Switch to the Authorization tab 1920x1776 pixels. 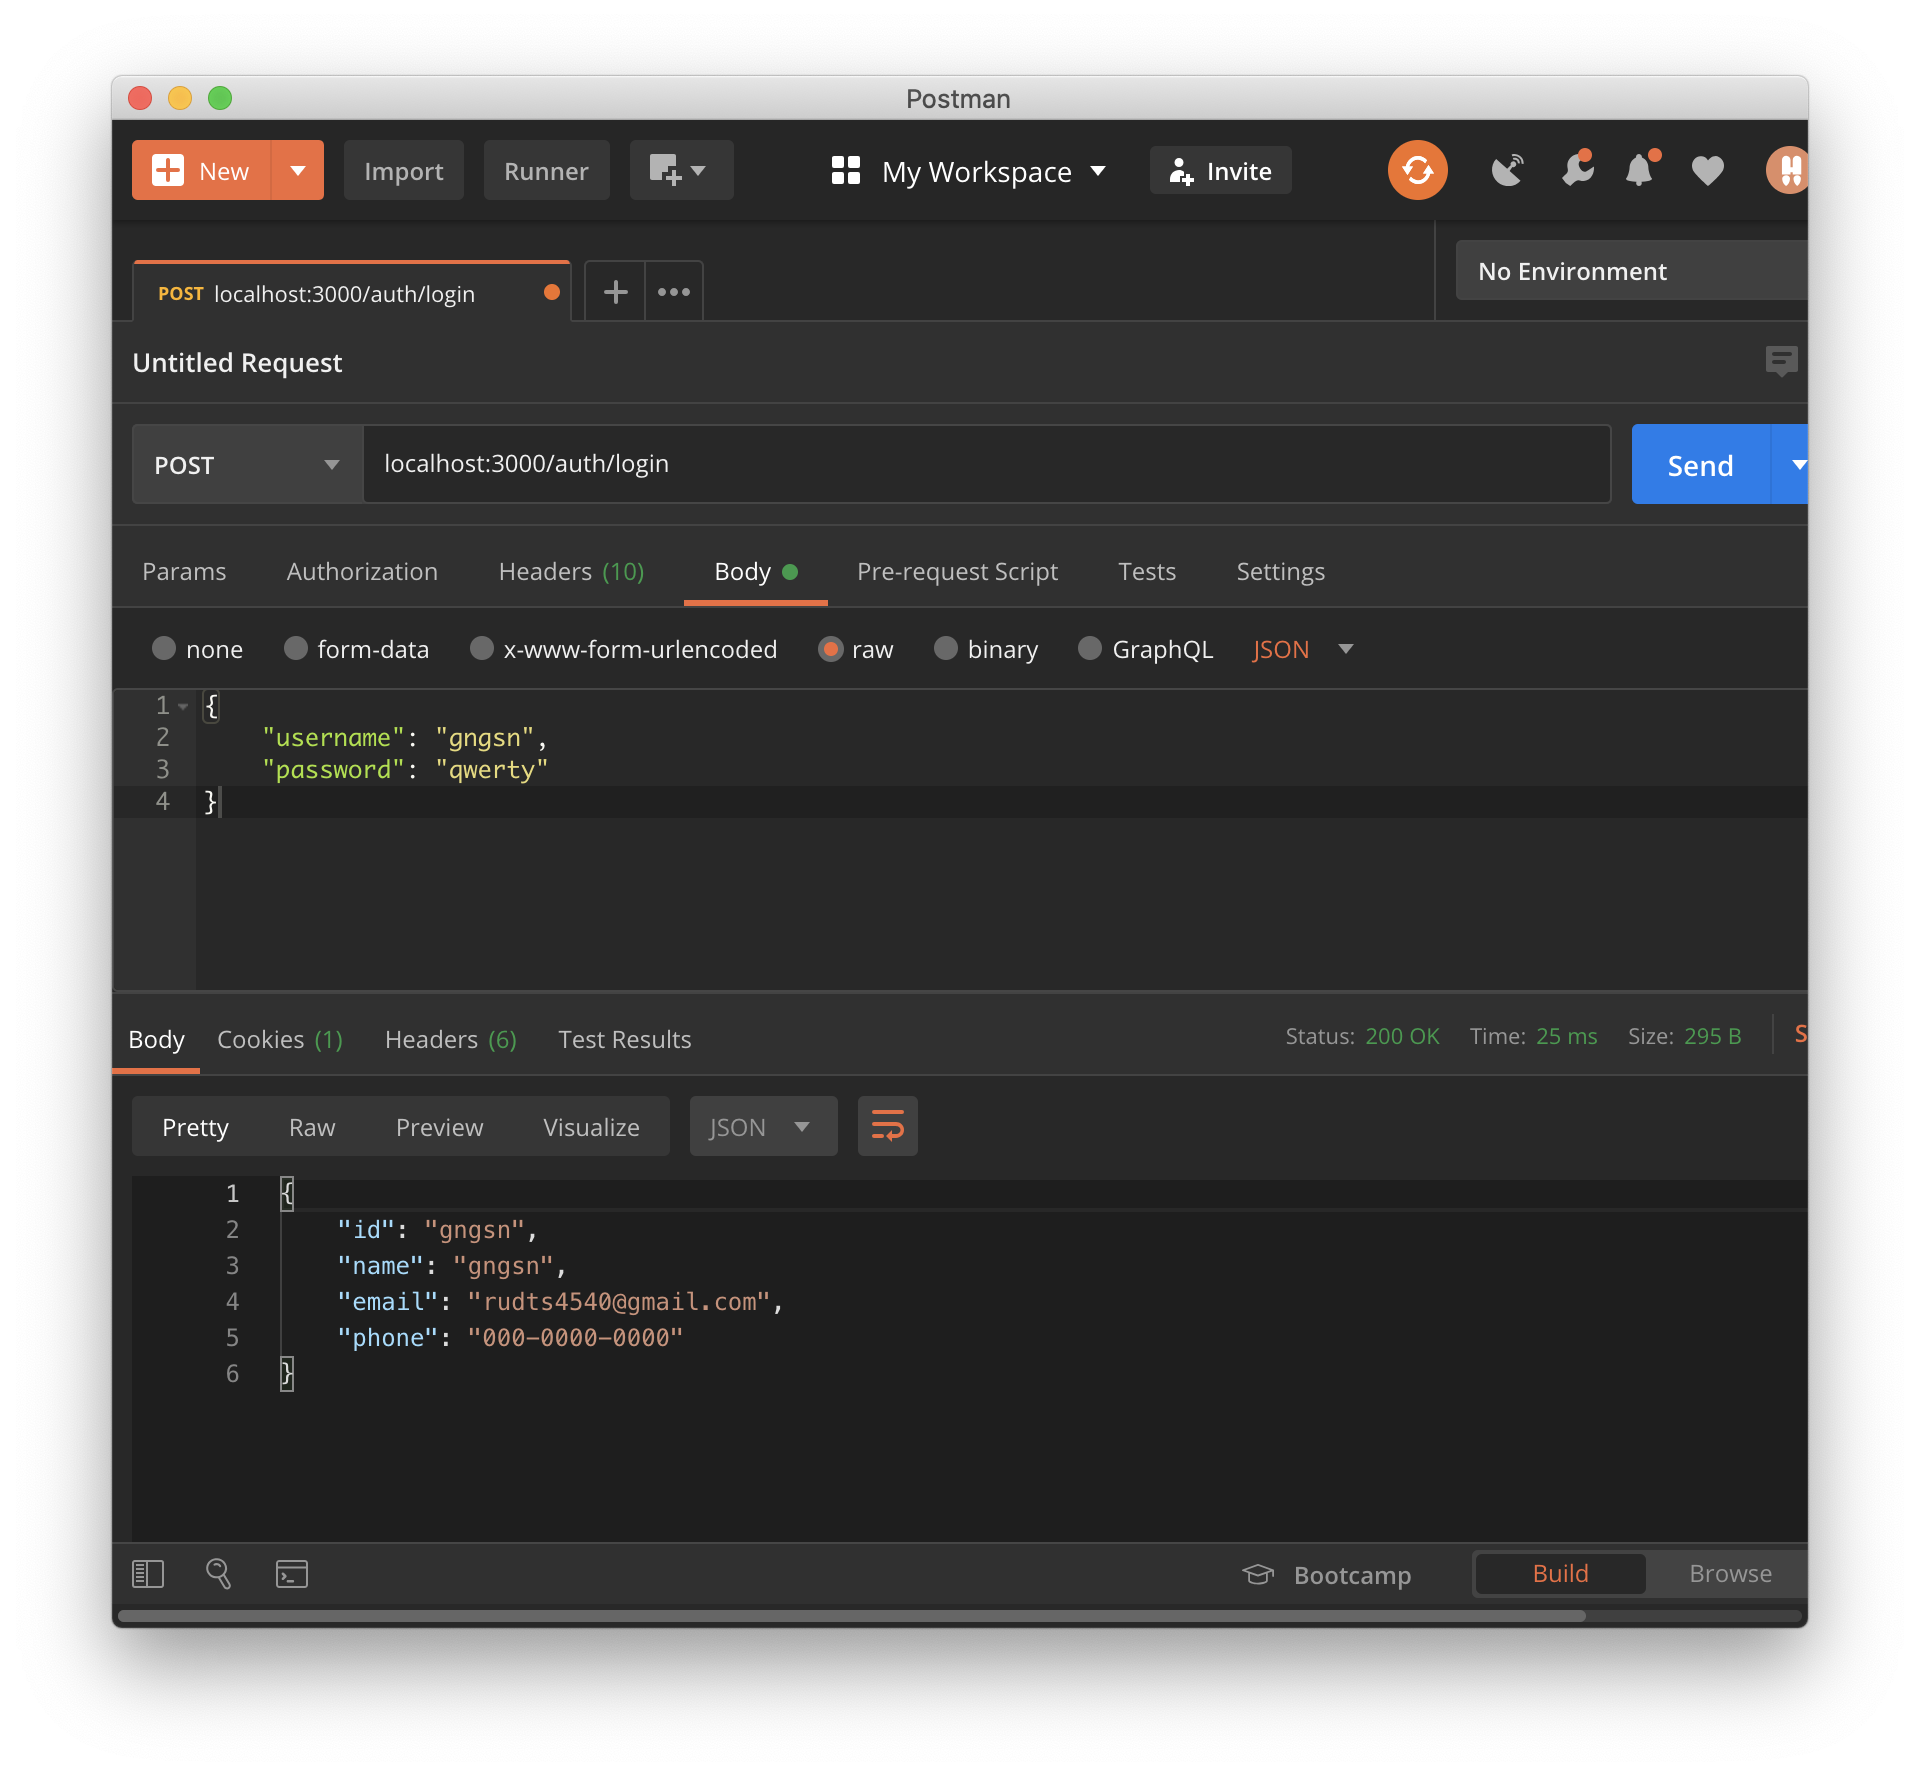click(362, 572)
